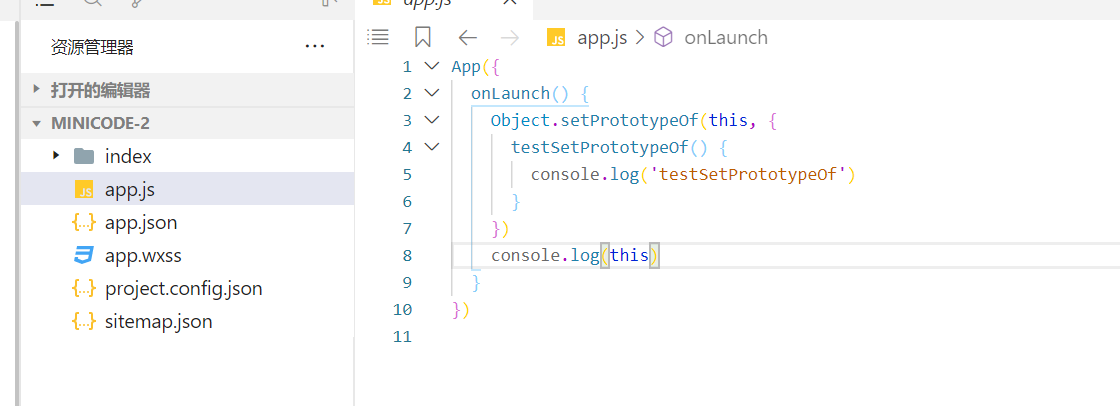This screenshot has width=1120, height=406.
Task: Open the resource manager more-actions ellipsis
Action: 315,47
